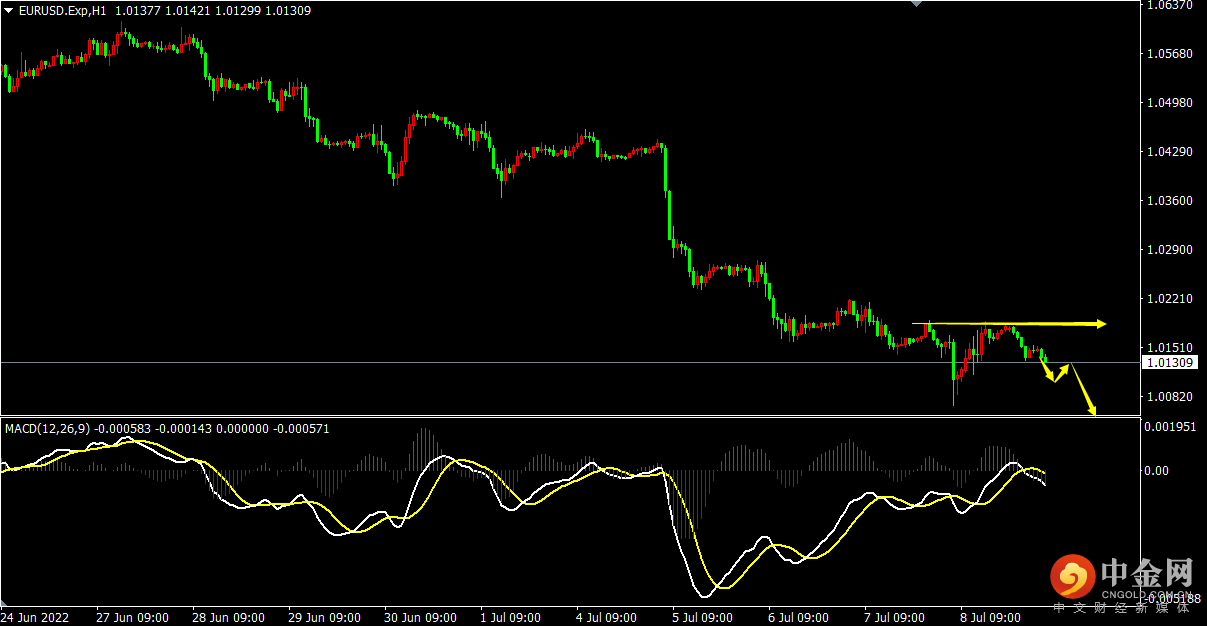Click the 0.001951 MACD scale value
Image resolution: width=1207 pixels, height=626 pixels.
[1173, 427]
